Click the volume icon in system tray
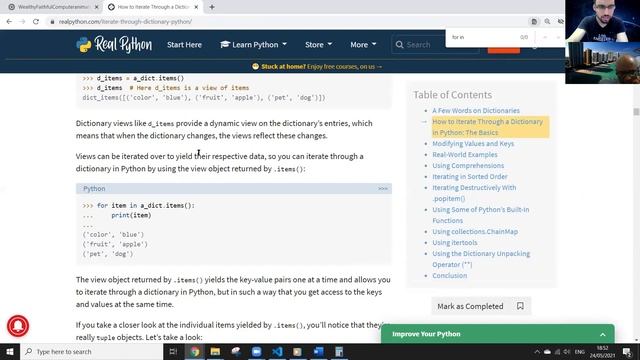Image resolution: width=640 pixels, height=360 pixels. [567, 351]
